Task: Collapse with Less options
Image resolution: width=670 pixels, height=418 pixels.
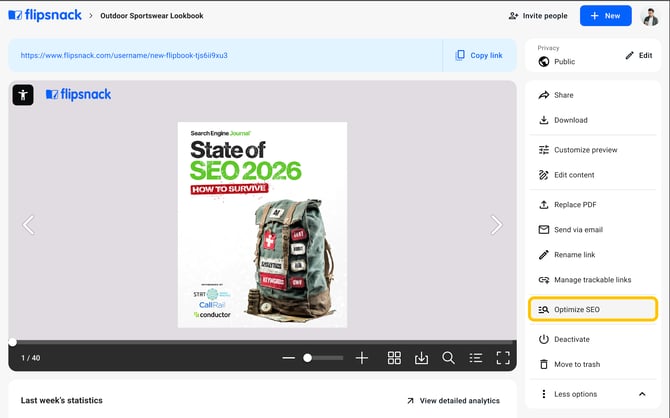Action: (592, 394)
